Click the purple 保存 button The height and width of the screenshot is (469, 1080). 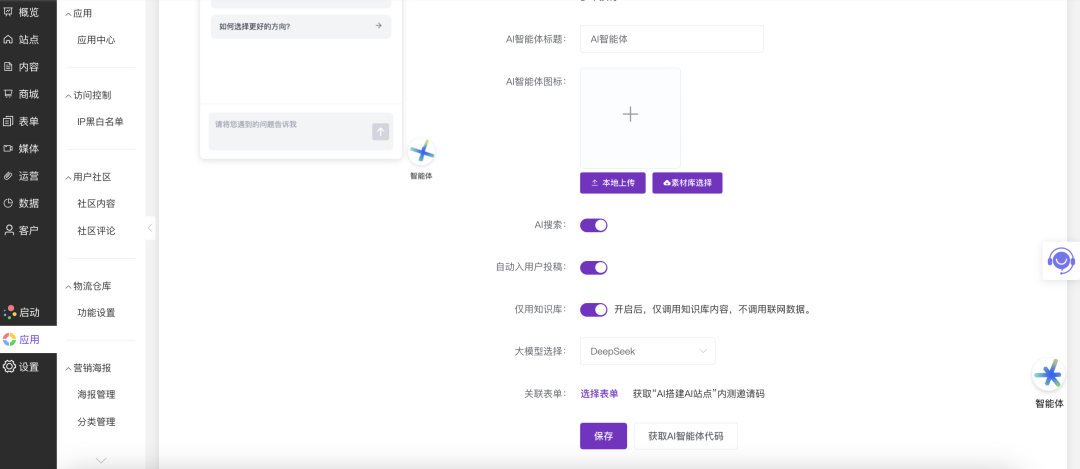point(603,436)
